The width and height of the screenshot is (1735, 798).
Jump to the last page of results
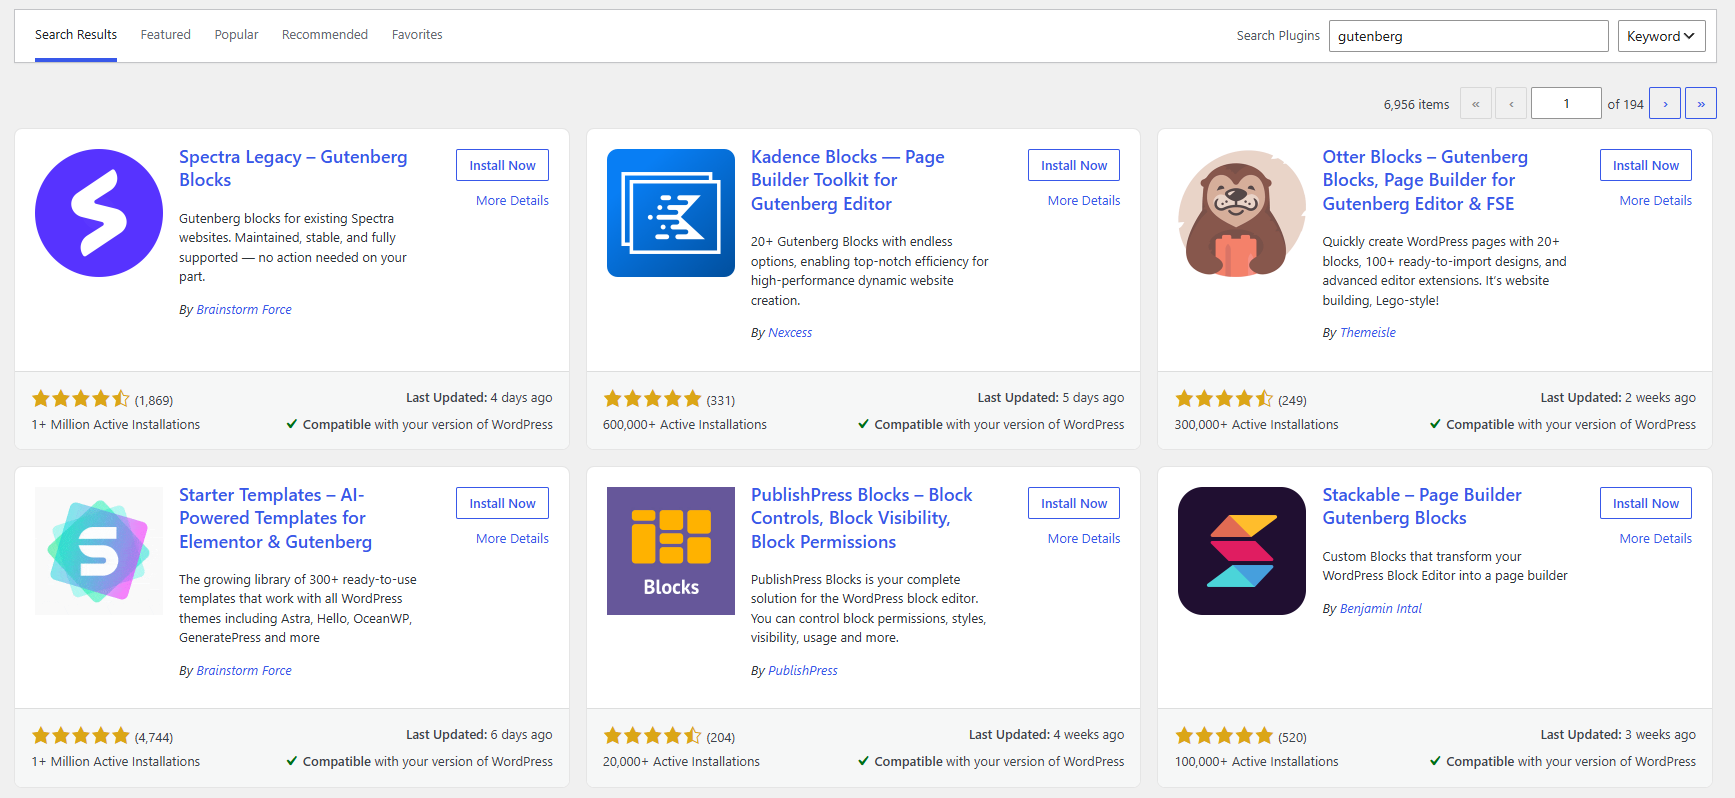click(x=1701, y=103)
